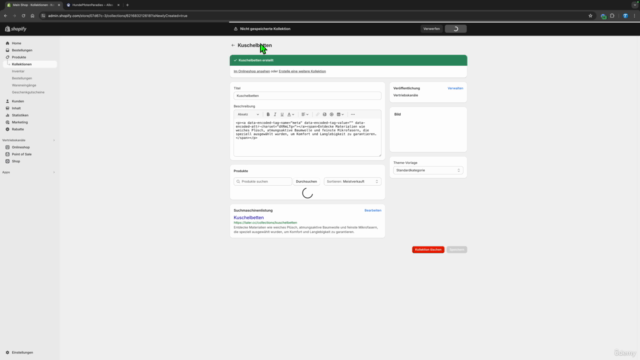Select Kollektionen in the sidebar
This screenshot has height=360, width=640.
(30, 64)
